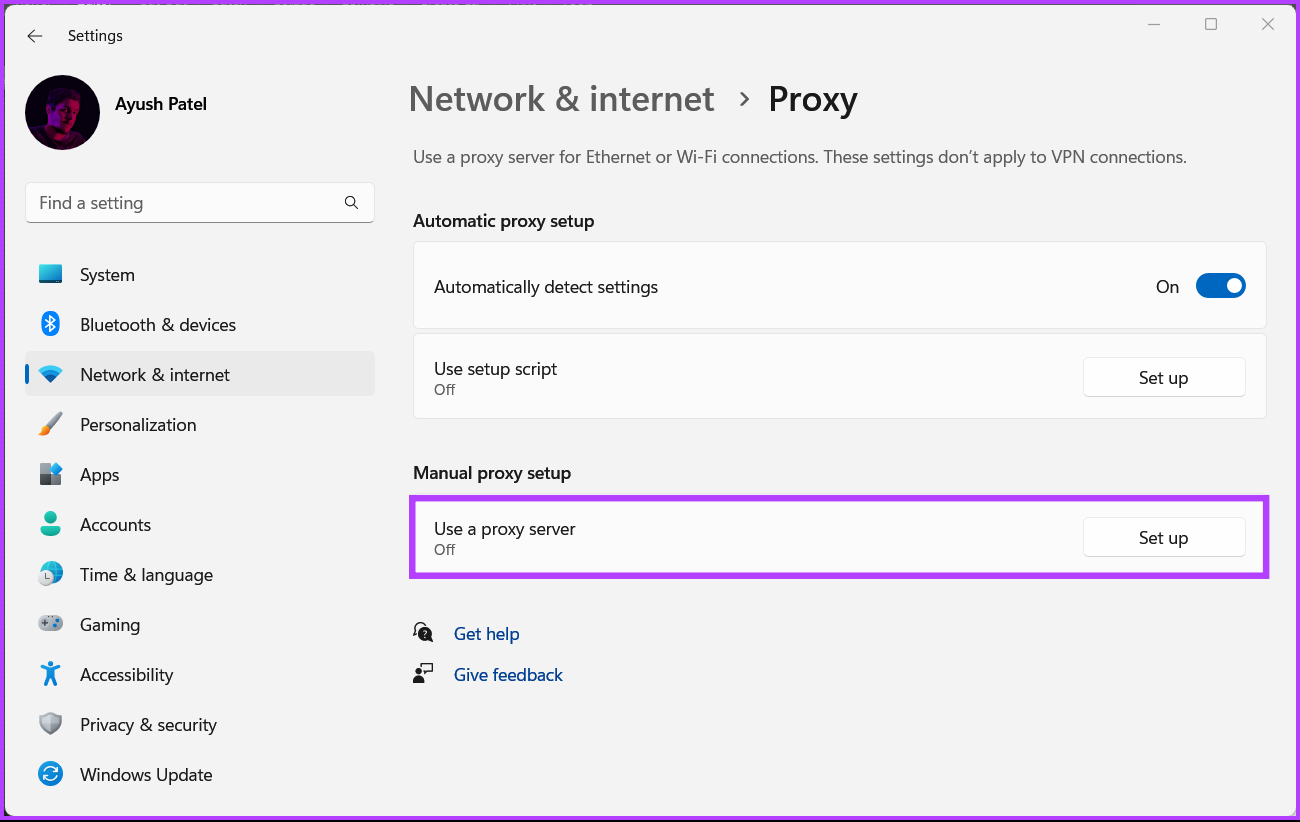Open Time & language settings
Viewport: 1300px width, 822px height.
pos(50,574)
